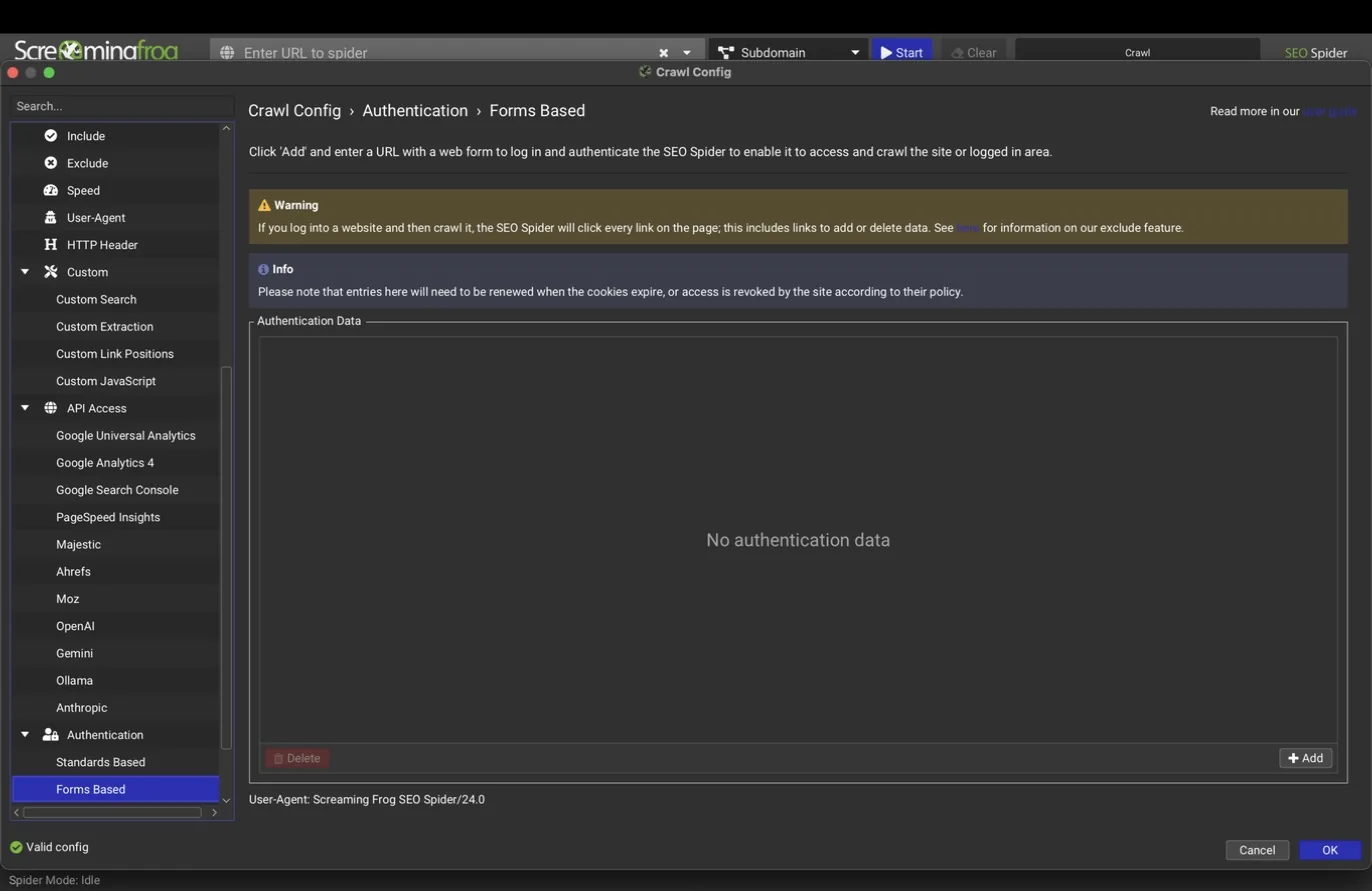Viewport: 1372px width, 891px height.
Task: Open Google Search Console settings
Action: click(x=115, y=490)
